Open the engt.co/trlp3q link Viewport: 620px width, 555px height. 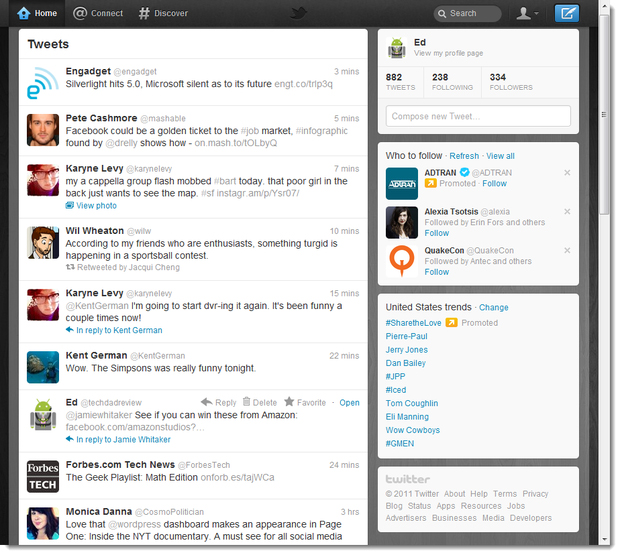tap(303, 84)
